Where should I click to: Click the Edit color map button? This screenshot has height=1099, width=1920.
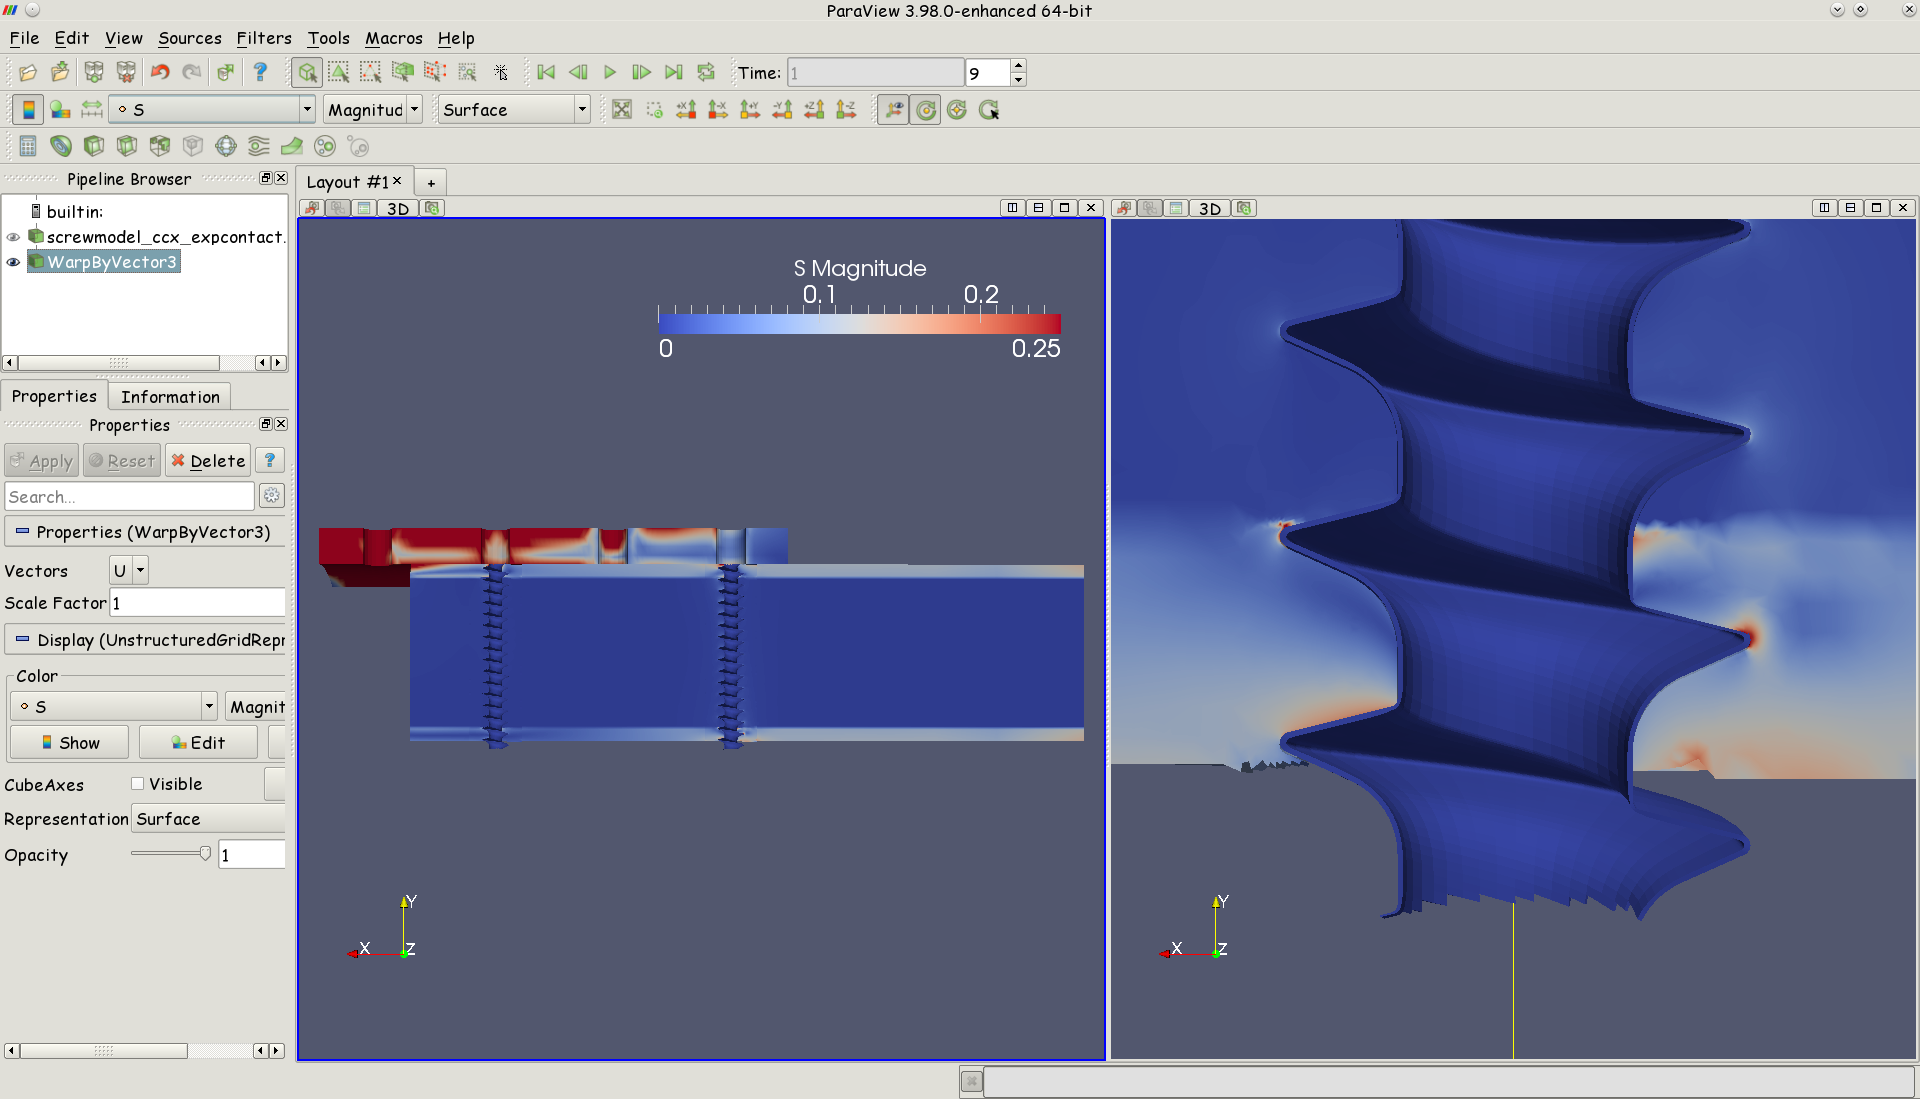point(198,743)
